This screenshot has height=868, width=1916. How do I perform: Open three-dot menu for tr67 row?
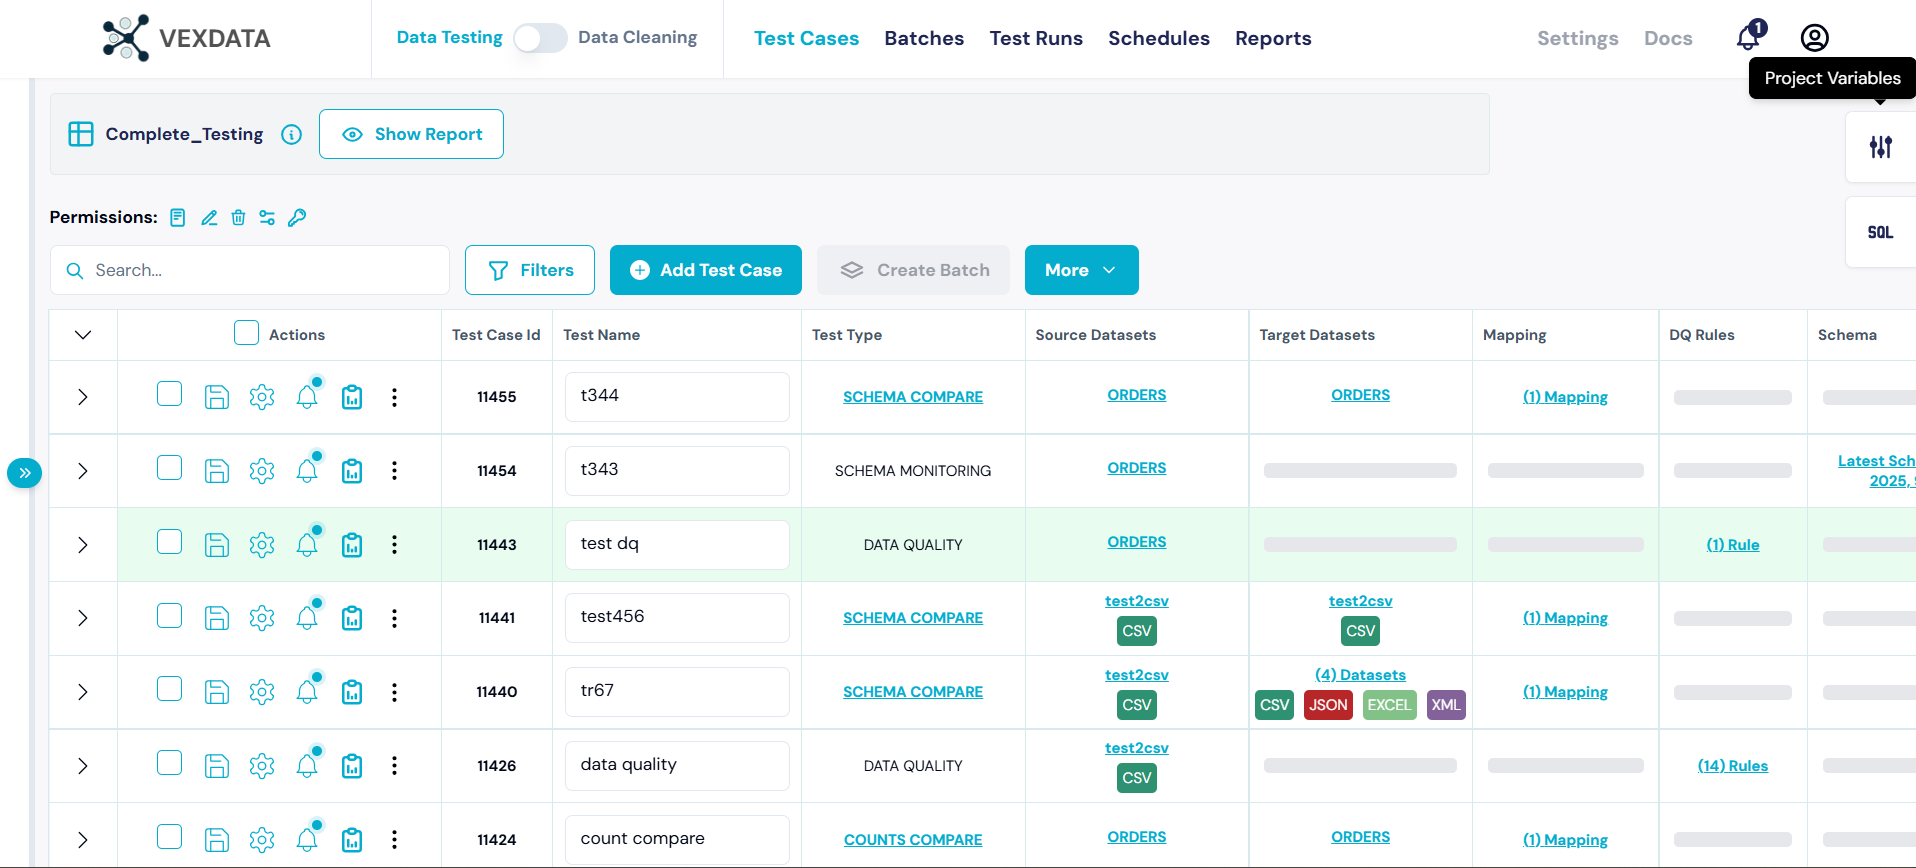394,692
